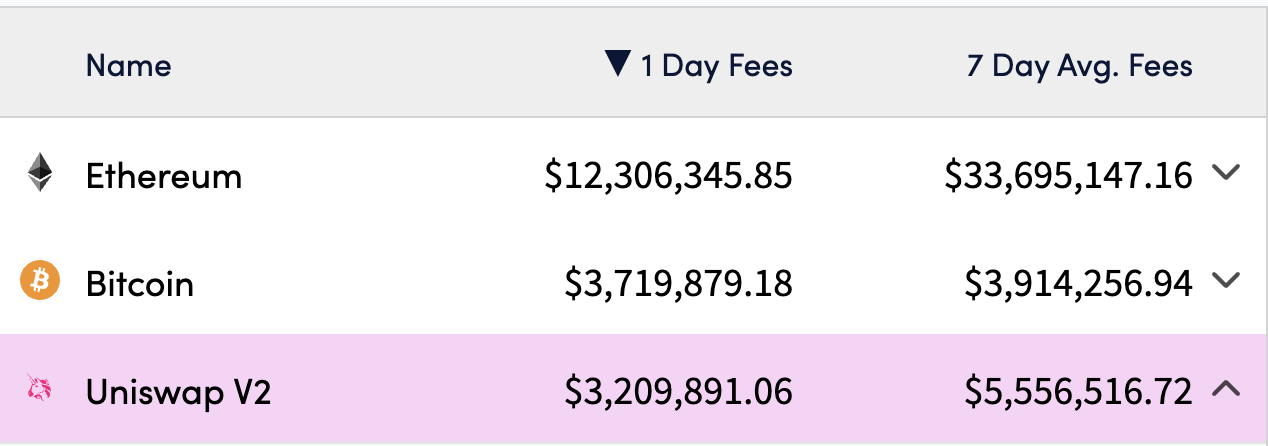Sort by 1 Day Fees column header
Screen dimensions: 1268x446
(x=716, y=67)
